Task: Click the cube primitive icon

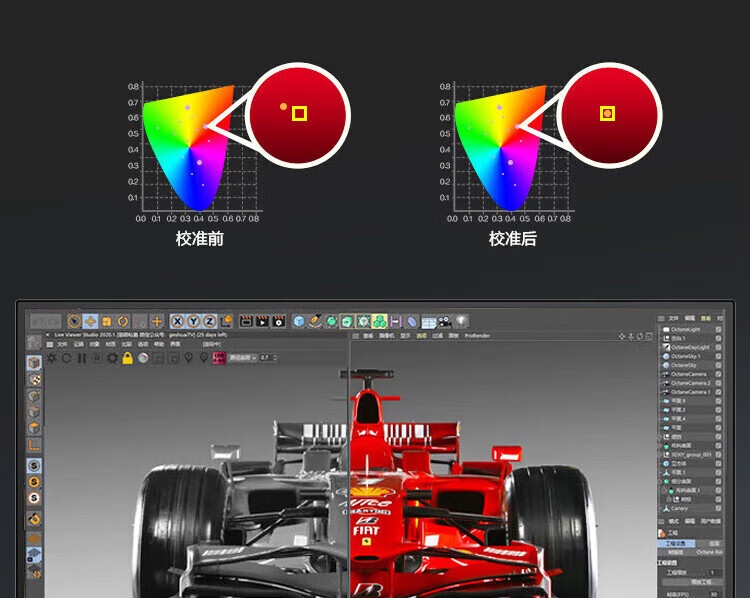Action: point(298,321)
